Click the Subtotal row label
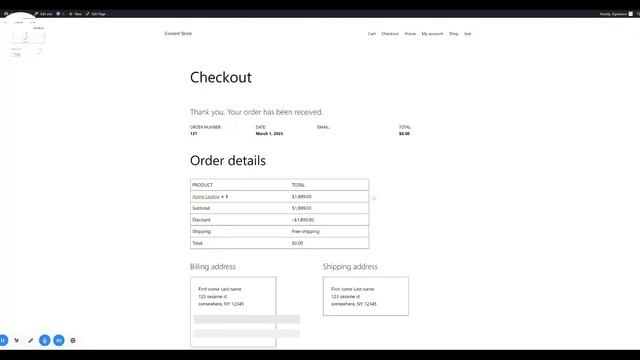The height and width of the screenshot is (360, 640). click(x=201, y=208)
